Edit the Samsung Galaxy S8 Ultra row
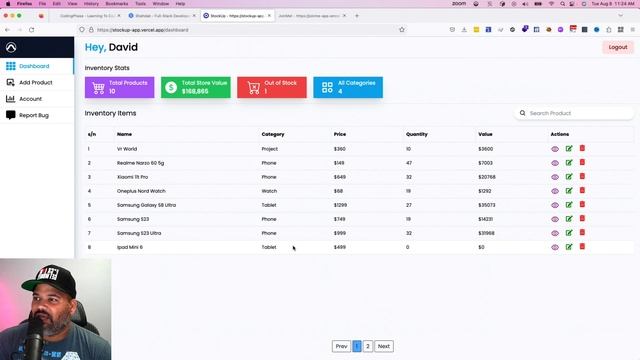This screenshot has height=360, width=640. (x=569, y=205)
